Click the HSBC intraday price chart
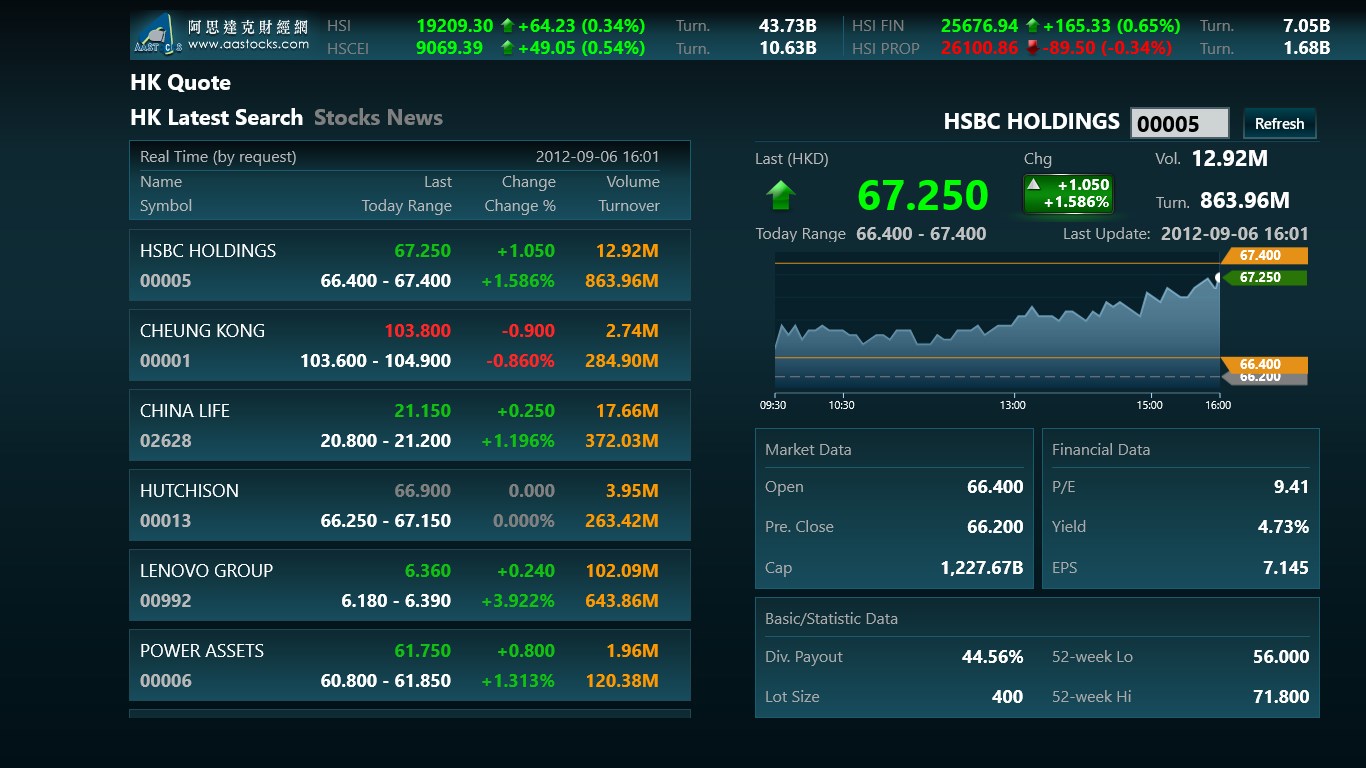Viewport: 1366px width, 768px height. (998, 325)
